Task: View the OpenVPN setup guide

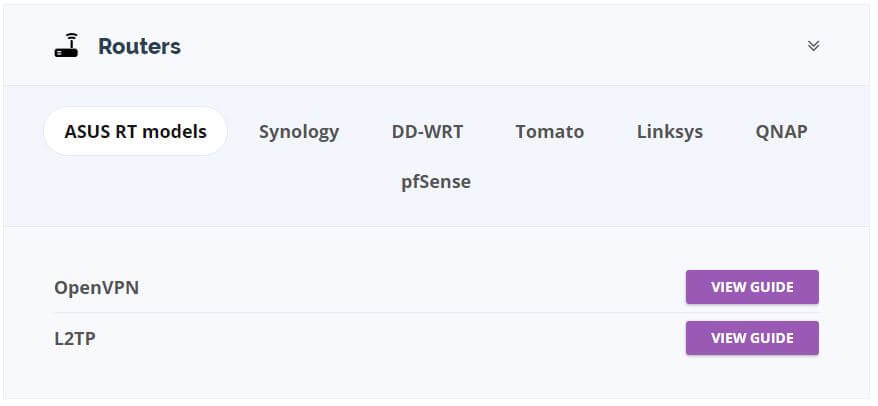Action: tap(752, 287)
